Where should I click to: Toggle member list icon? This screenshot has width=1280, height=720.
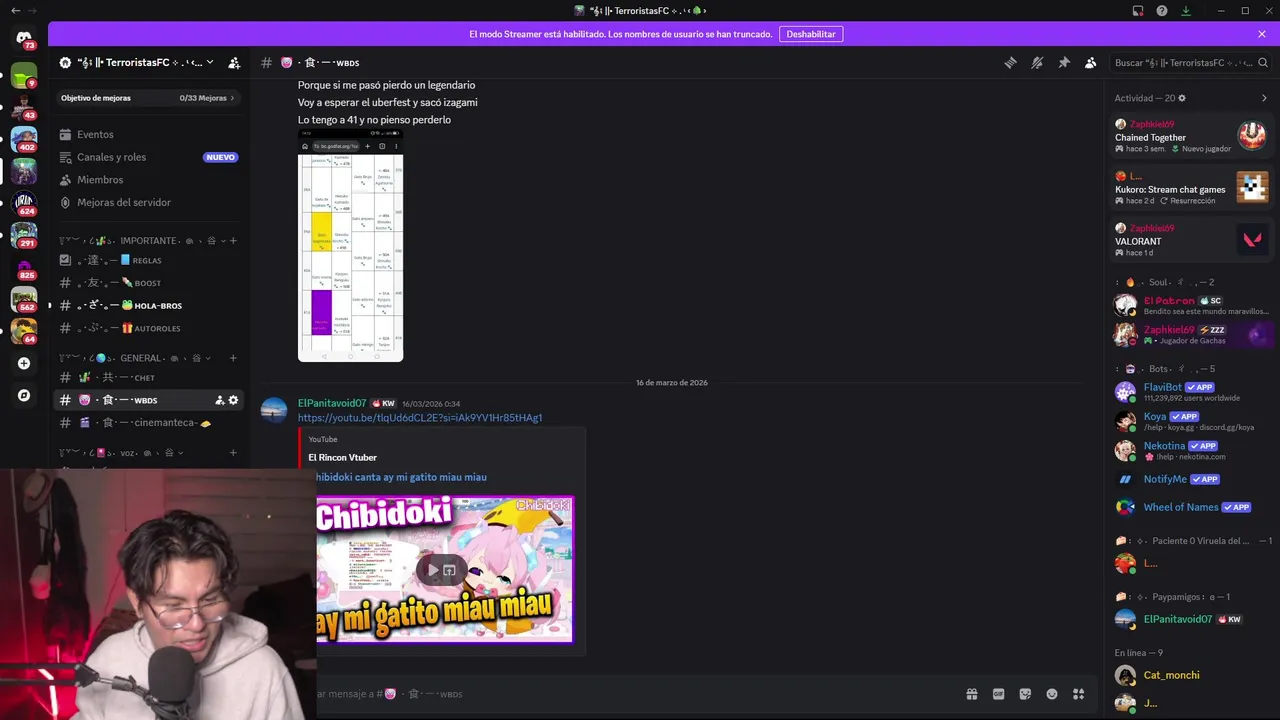click(1091, 62)
